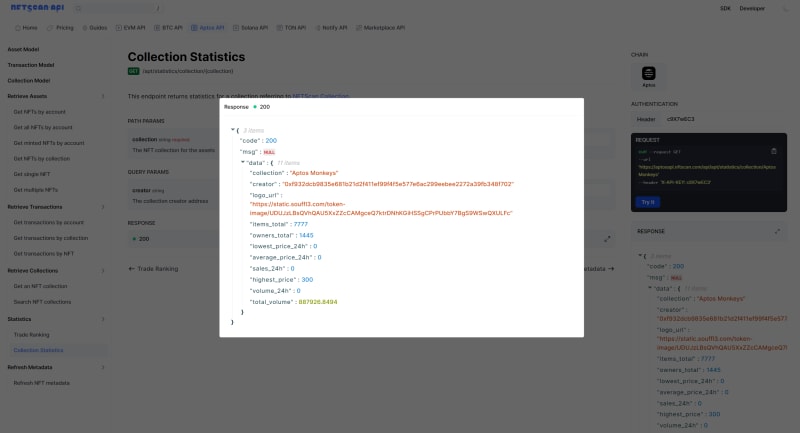Select Collection Statistics in the sidebar
The width and height of the screenshot is (800, 433).
38,350
